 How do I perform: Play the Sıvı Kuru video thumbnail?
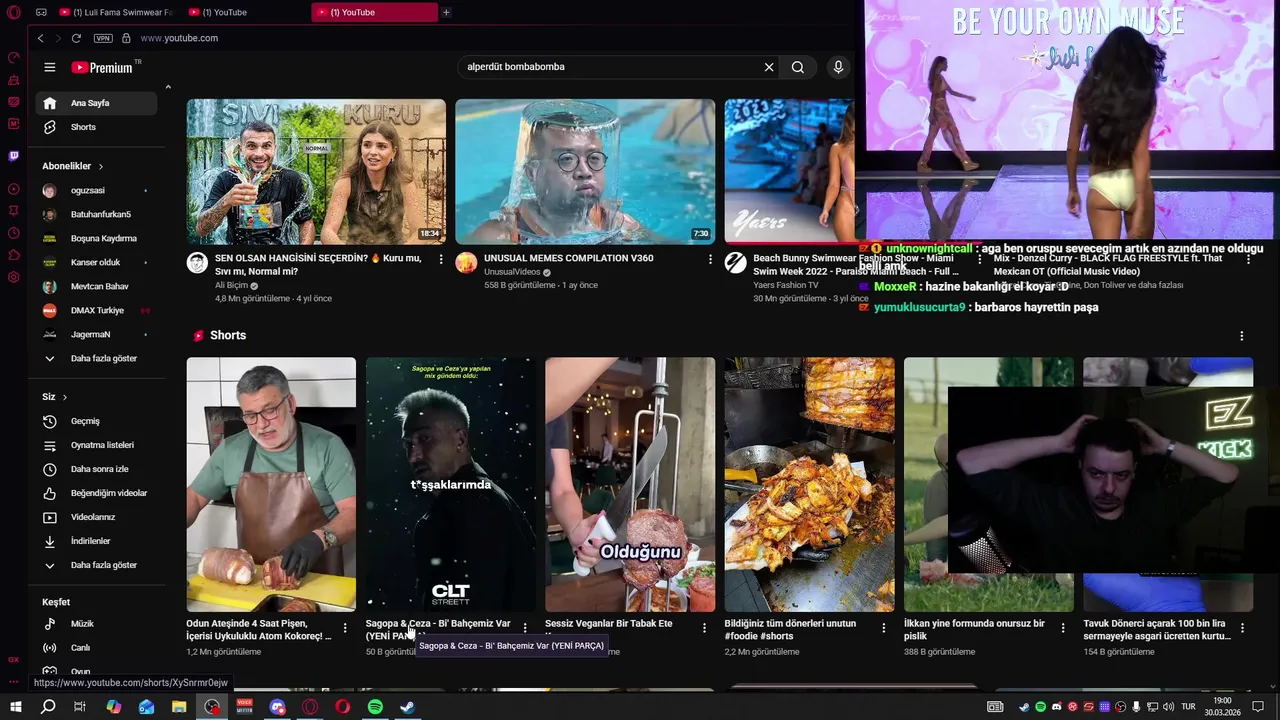tap(316, 171)
